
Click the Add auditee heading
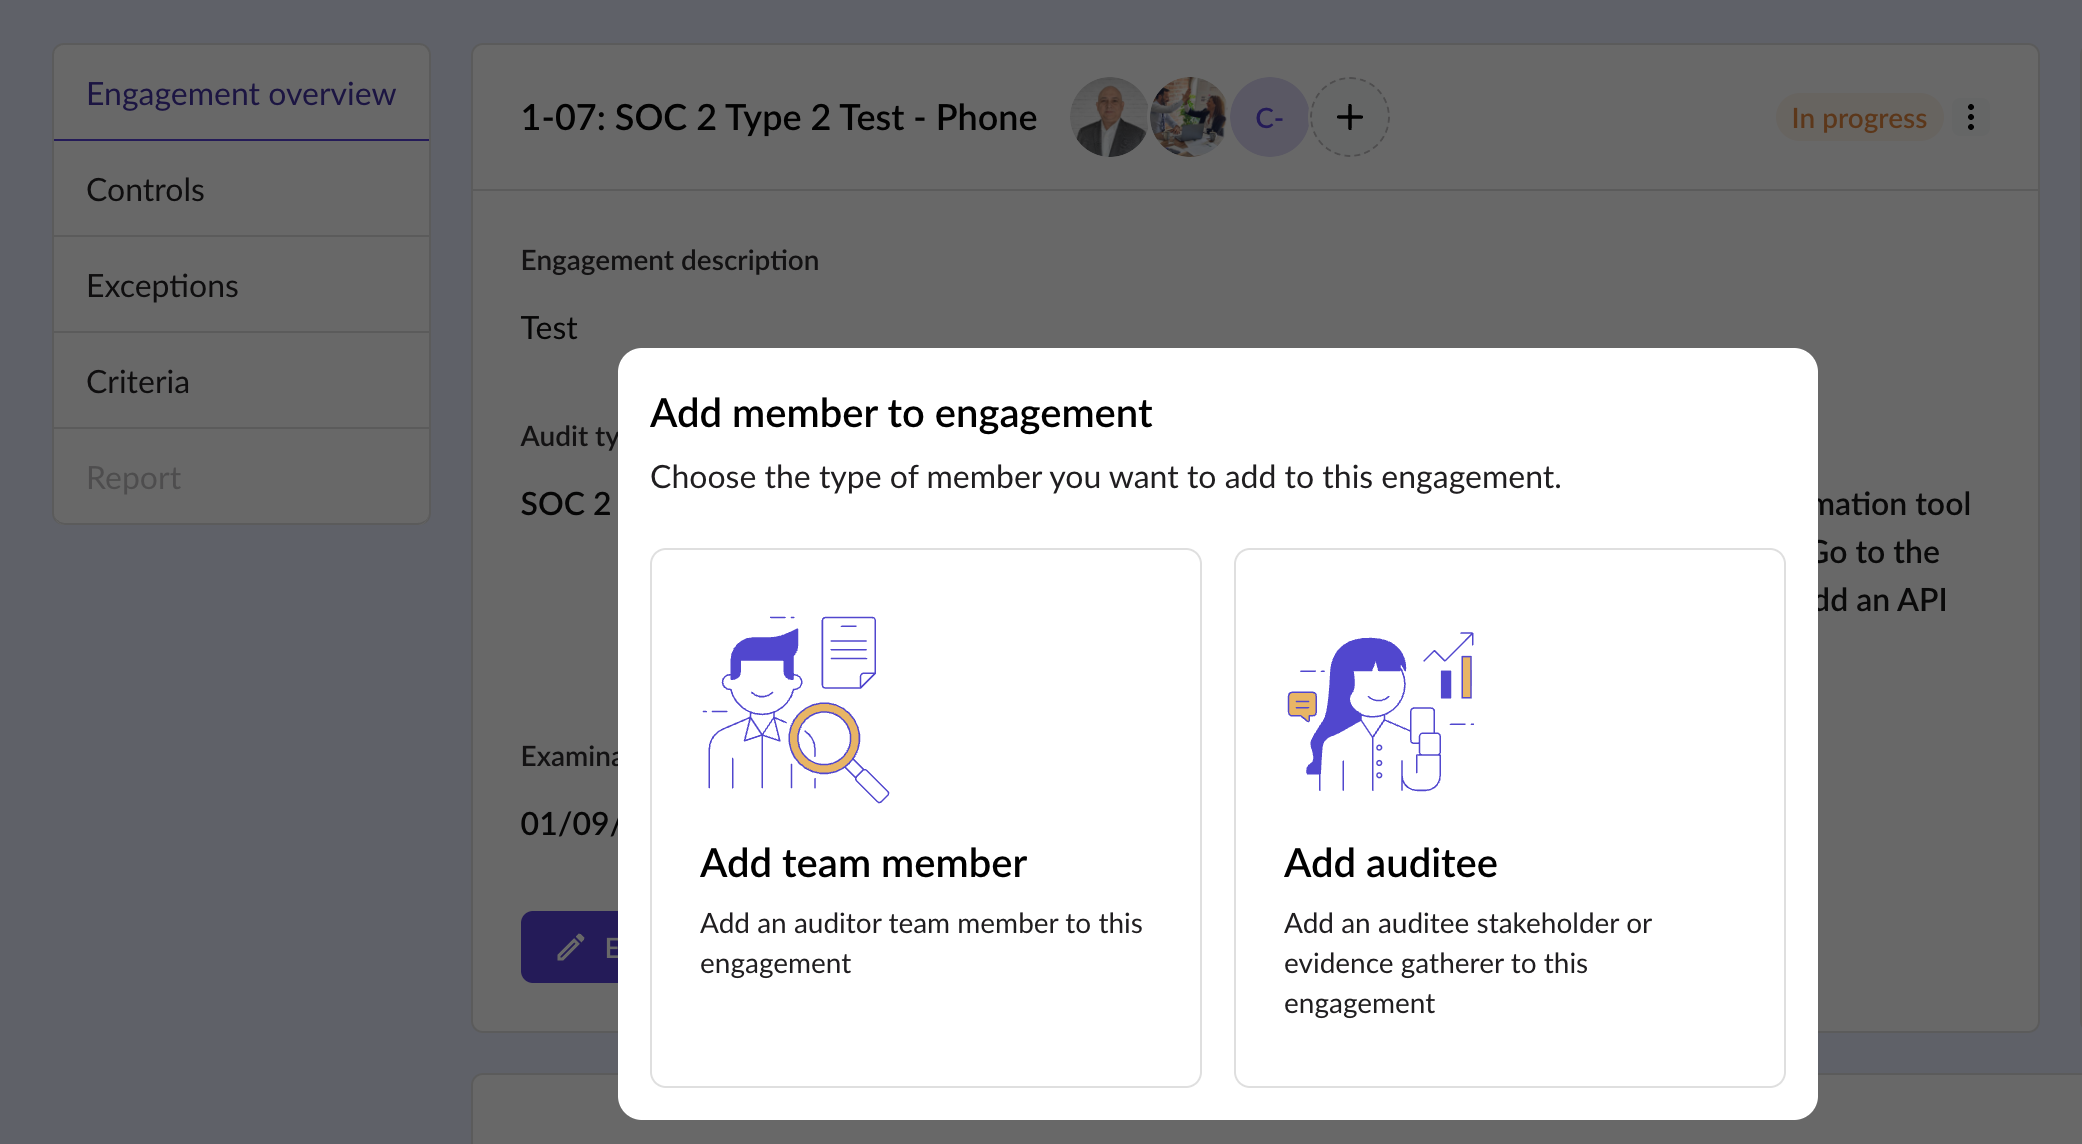(x=1390, y=863)
